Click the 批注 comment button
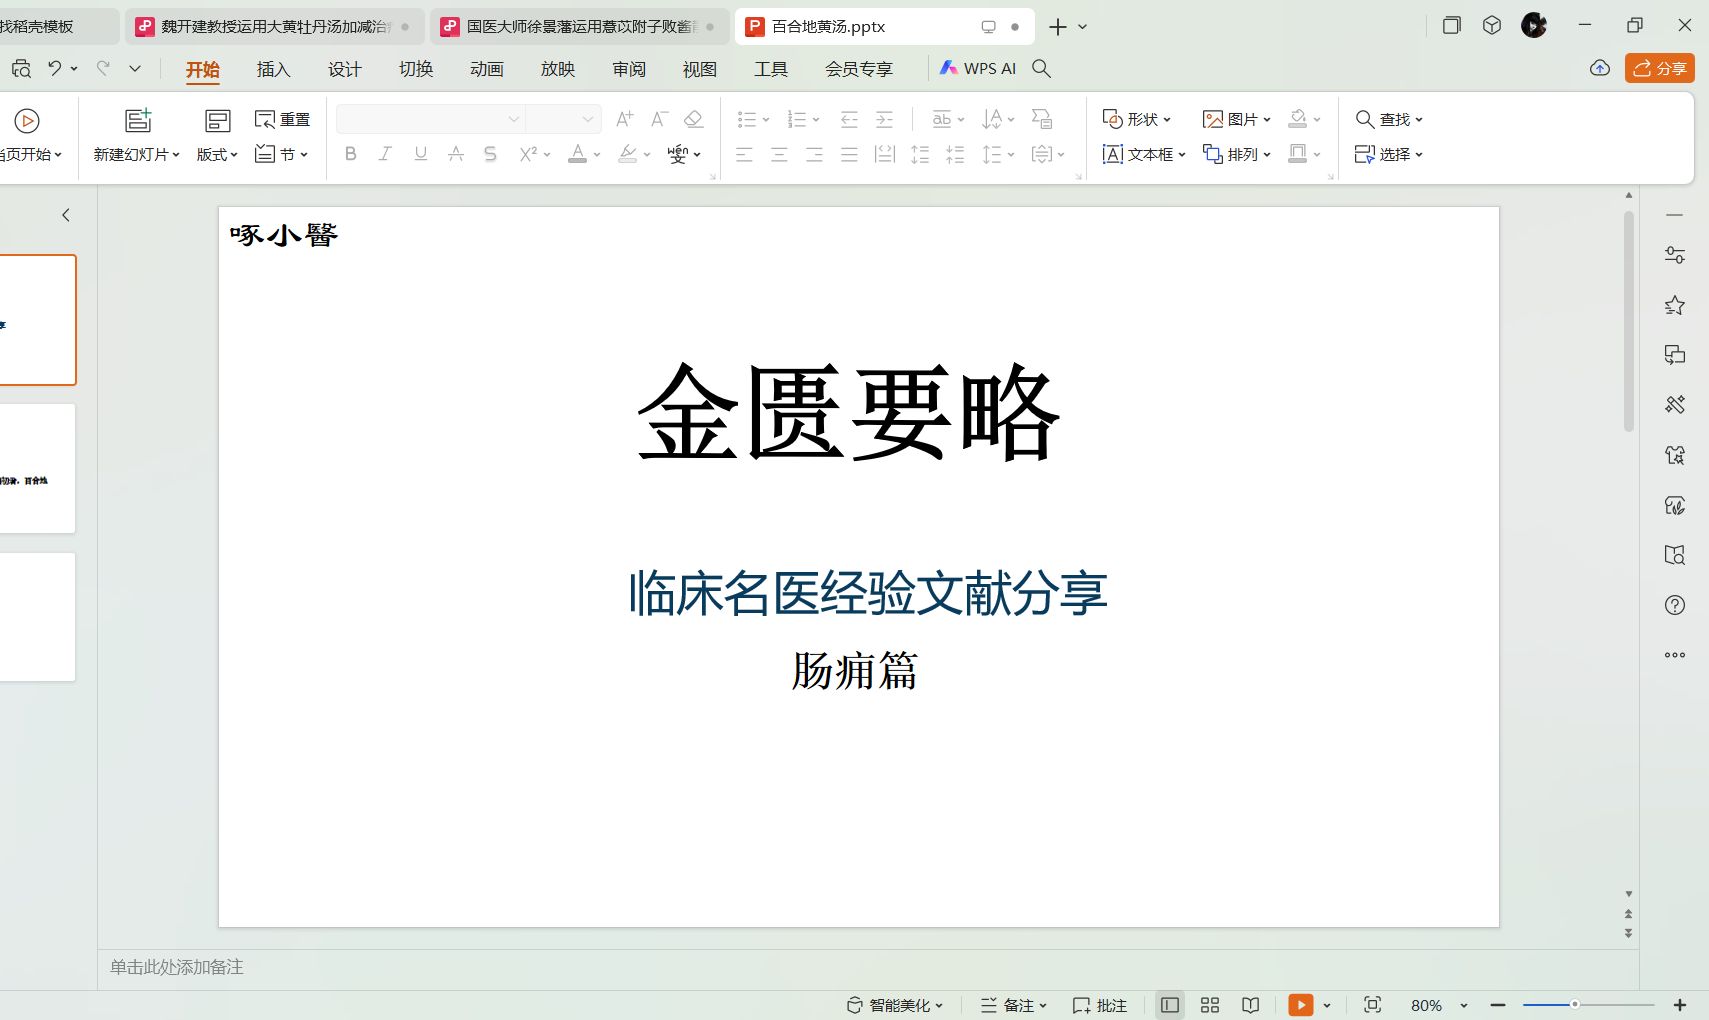The image size is (1709, 1020). click(1100, 1005)
